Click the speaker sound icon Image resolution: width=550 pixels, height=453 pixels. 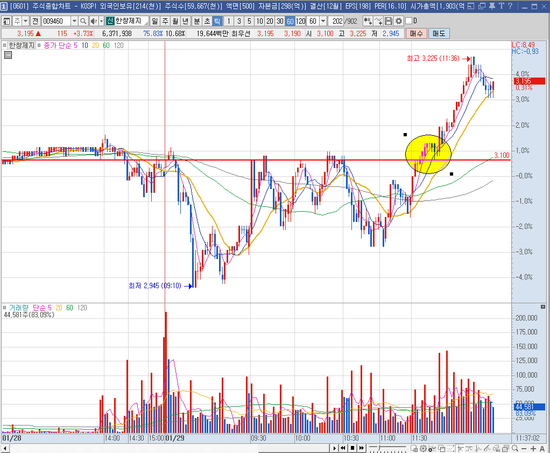pyautogui.click(x=93, y=21)
